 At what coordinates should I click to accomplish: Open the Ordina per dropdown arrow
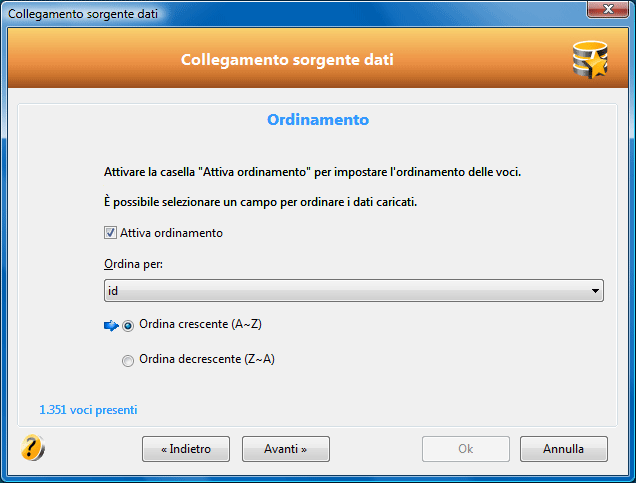point(595,290)
